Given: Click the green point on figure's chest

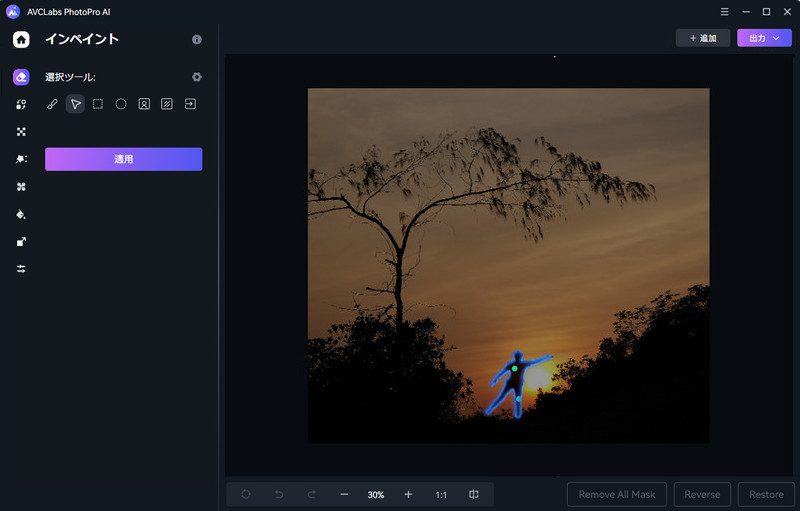Looking at the screenshot, I should pyautogui.click(x=514, y=368).
